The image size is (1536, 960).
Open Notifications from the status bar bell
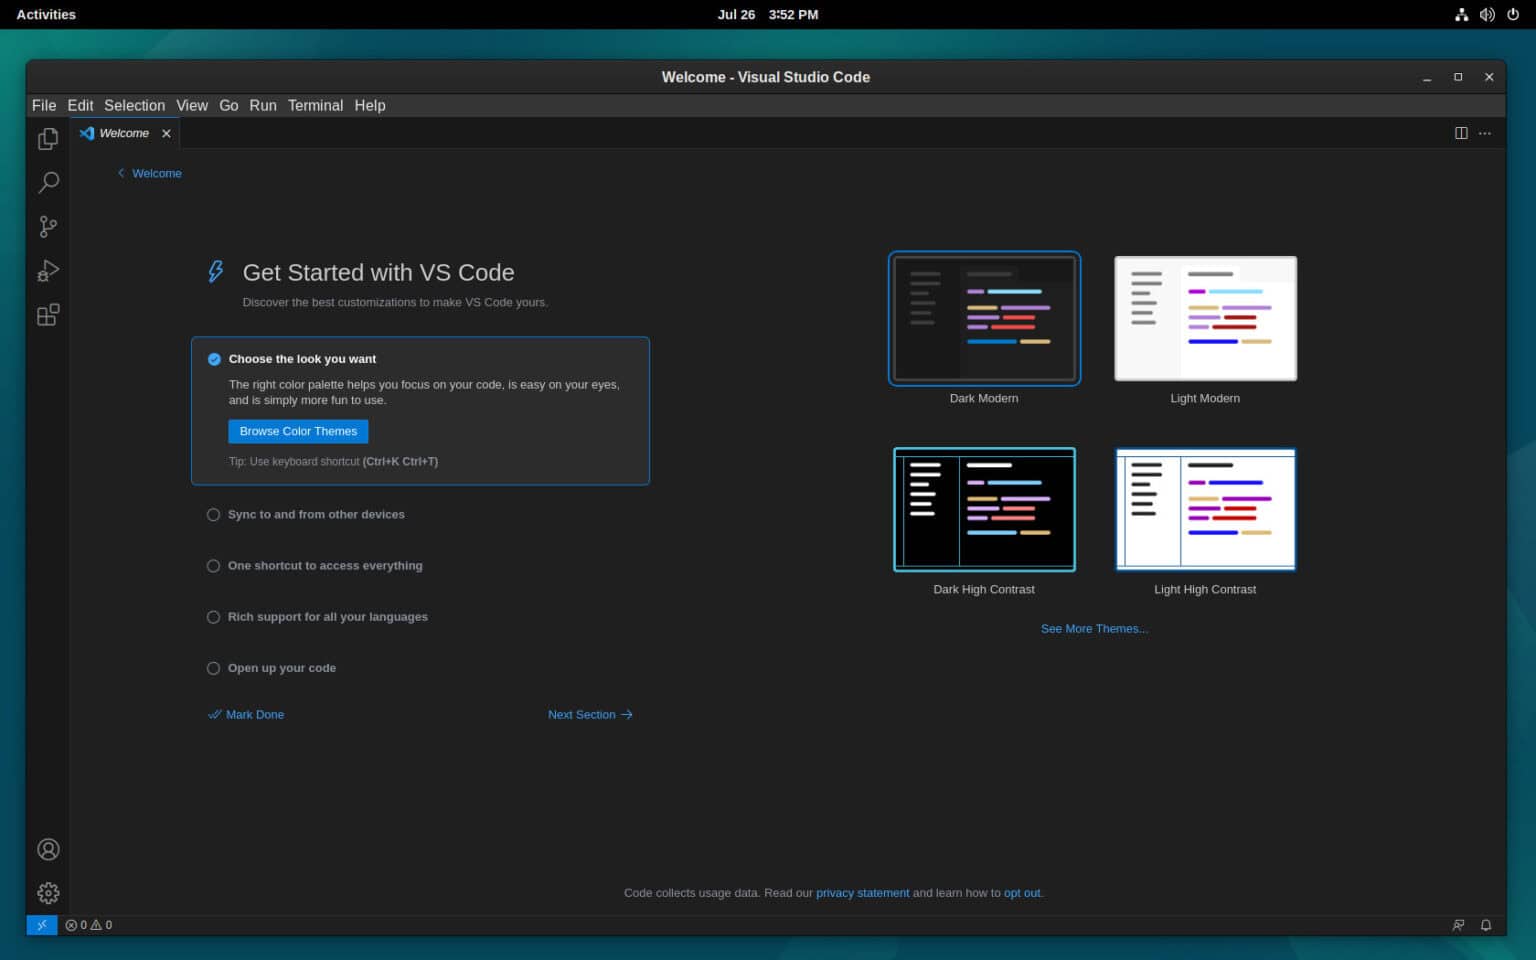coord(1486,925)
